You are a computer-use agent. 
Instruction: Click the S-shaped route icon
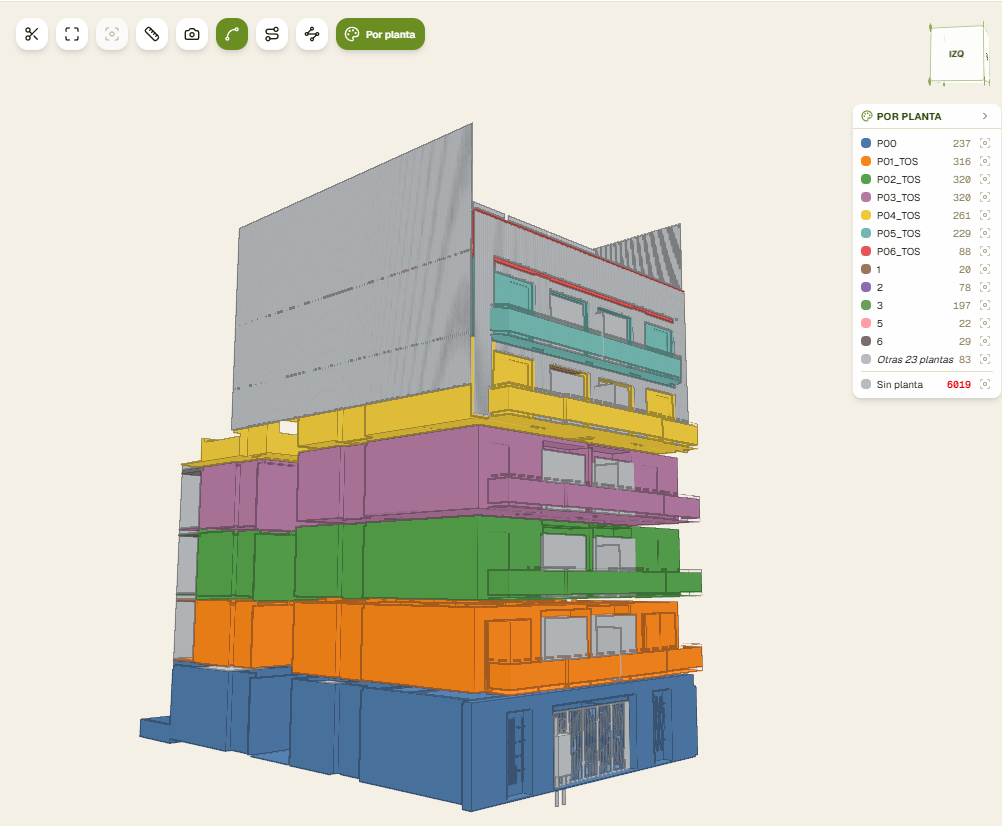272,34
